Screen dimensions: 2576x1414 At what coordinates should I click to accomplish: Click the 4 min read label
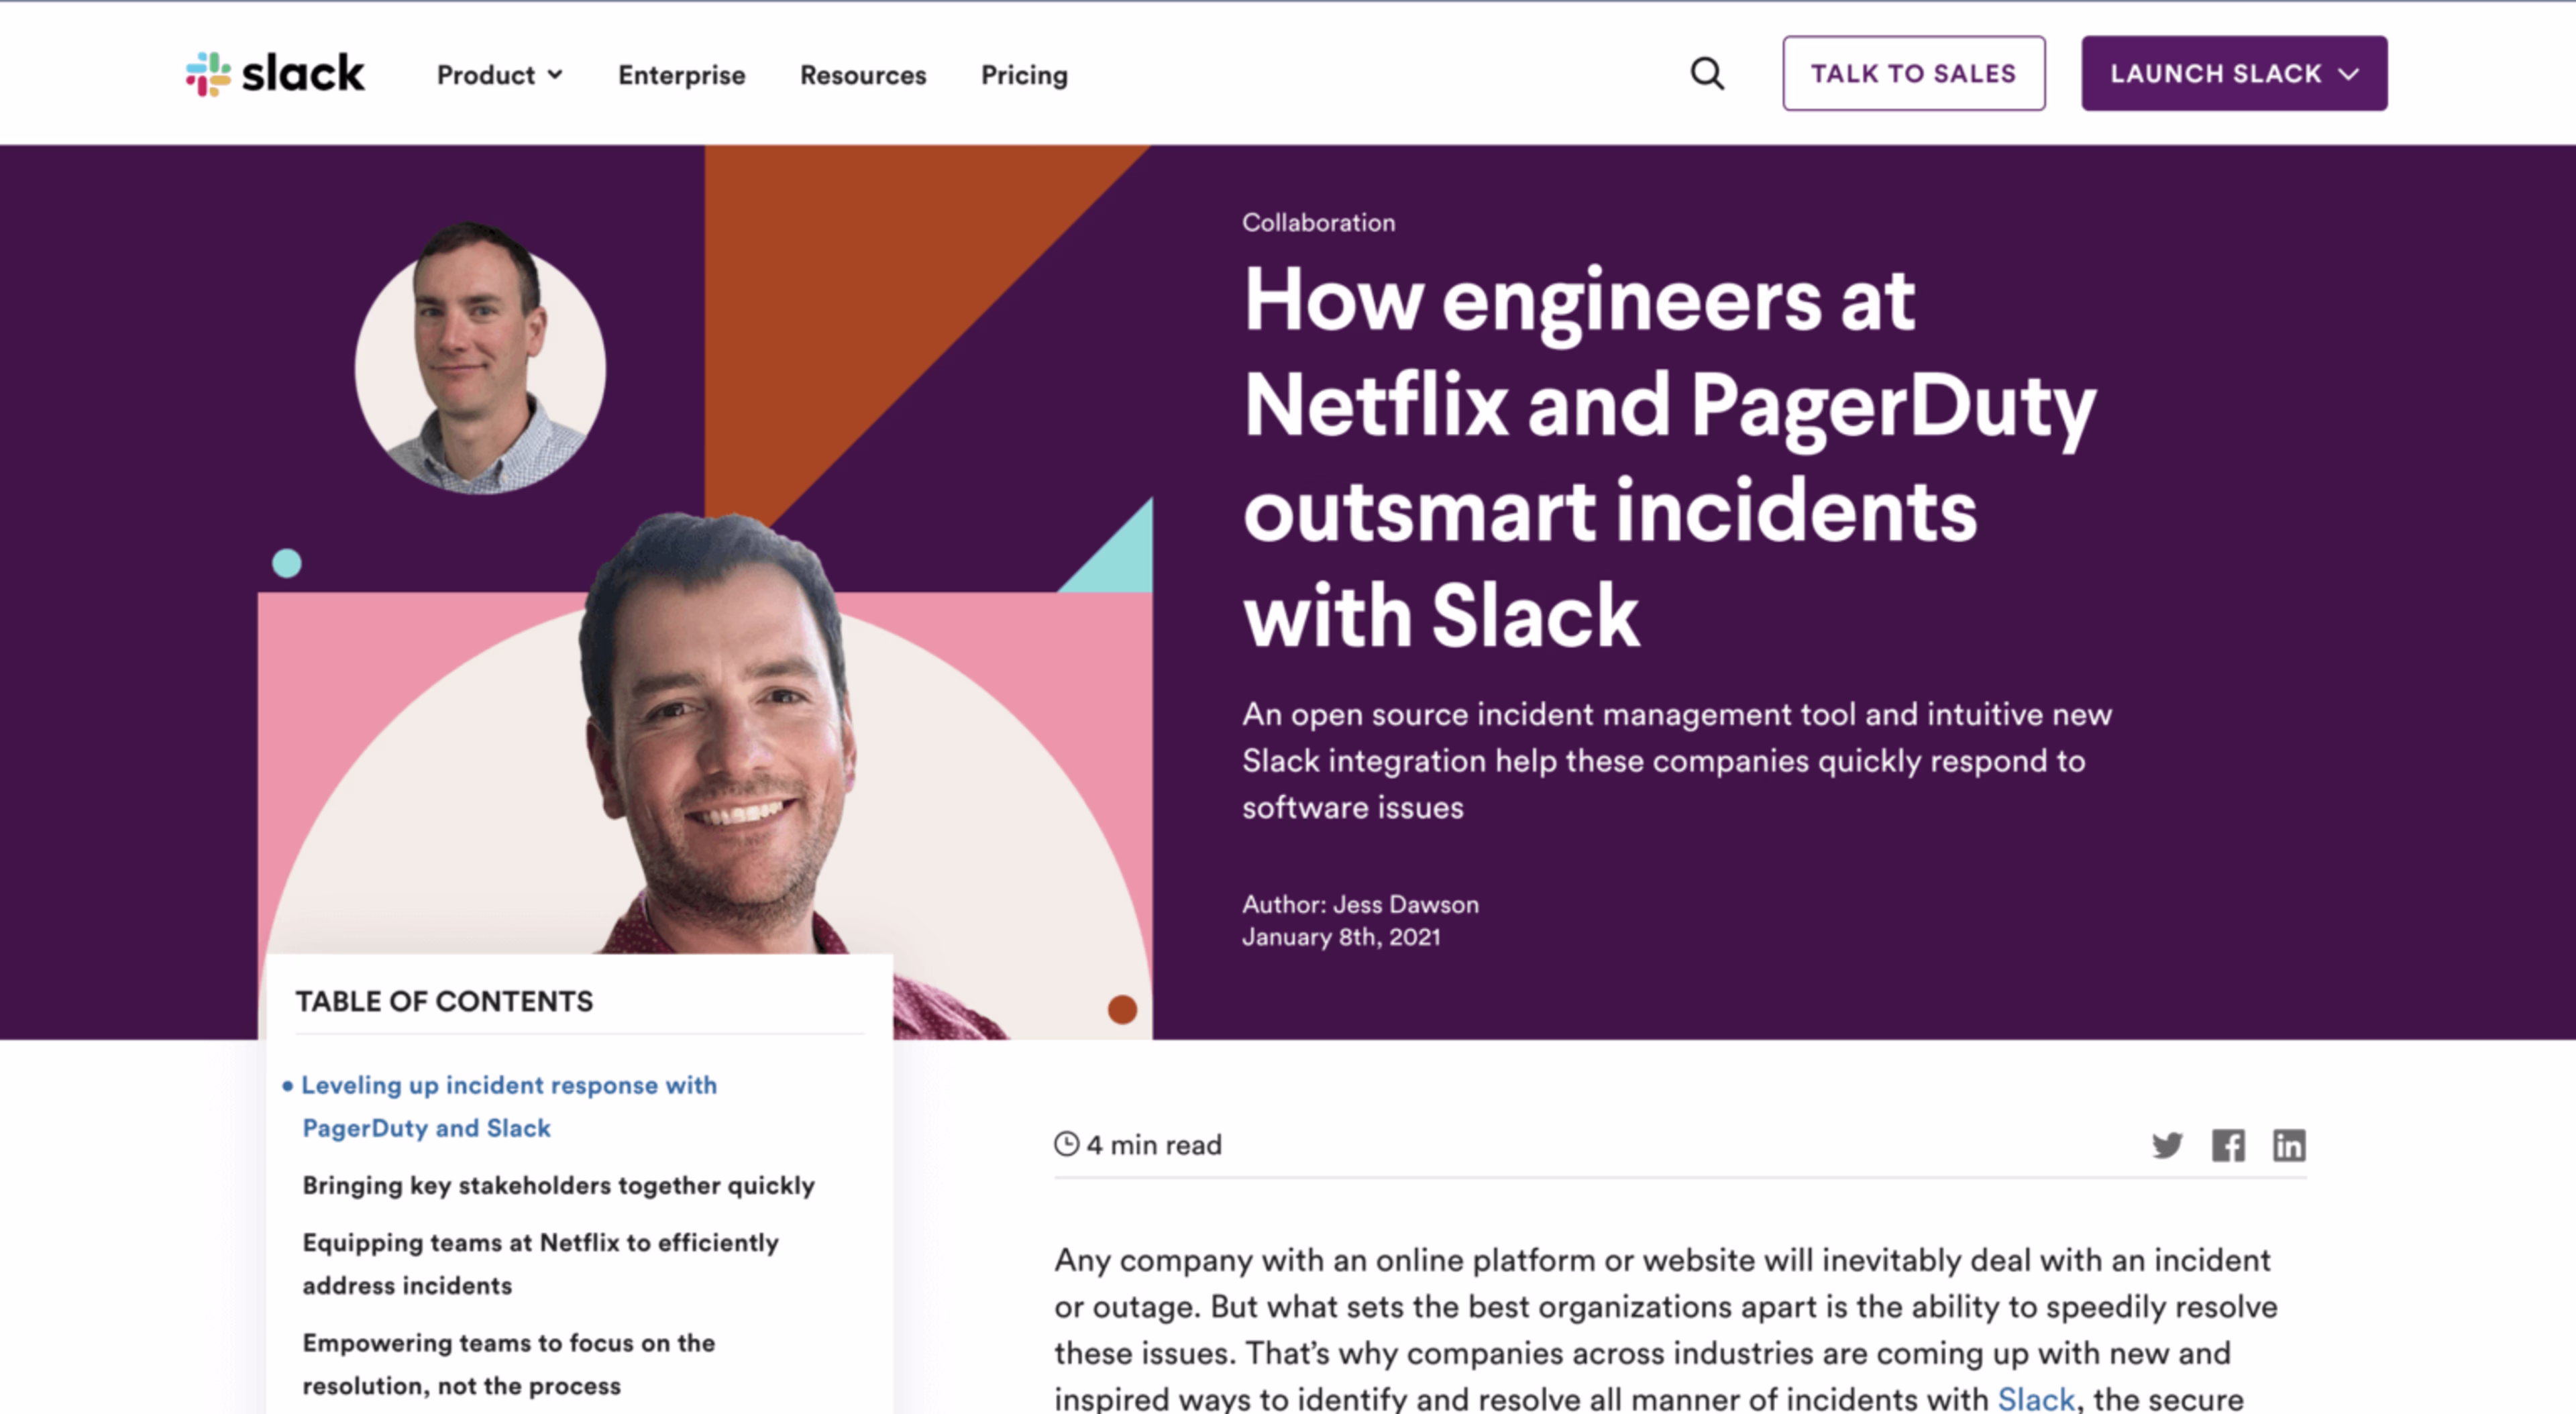1154,1145
